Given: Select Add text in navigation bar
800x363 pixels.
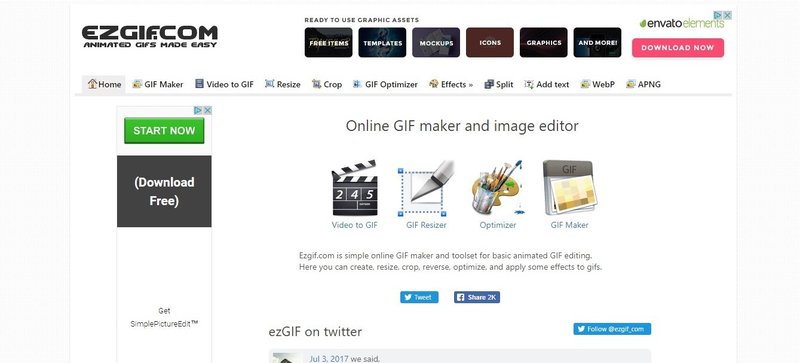Looking at the screenshot, I should tap(547, 84).
